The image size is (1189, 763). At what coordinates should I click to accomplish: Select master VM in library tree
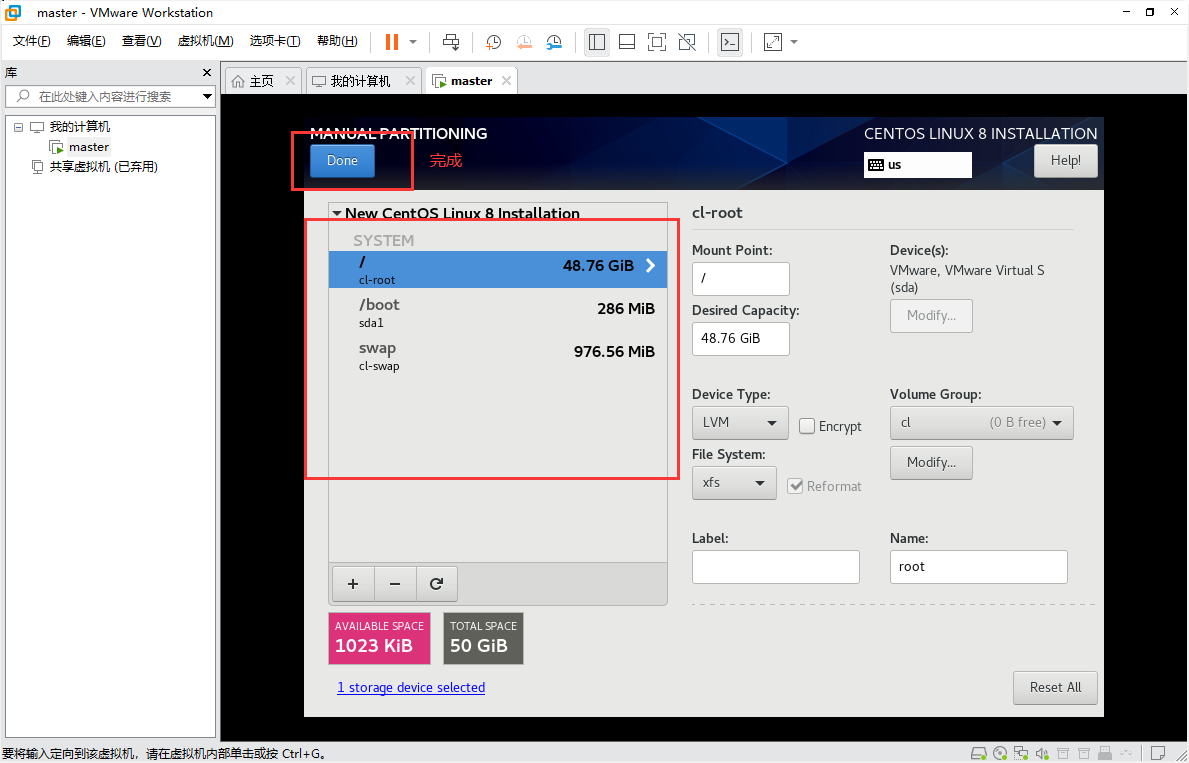pyautogui.click(x=80, y=147)
